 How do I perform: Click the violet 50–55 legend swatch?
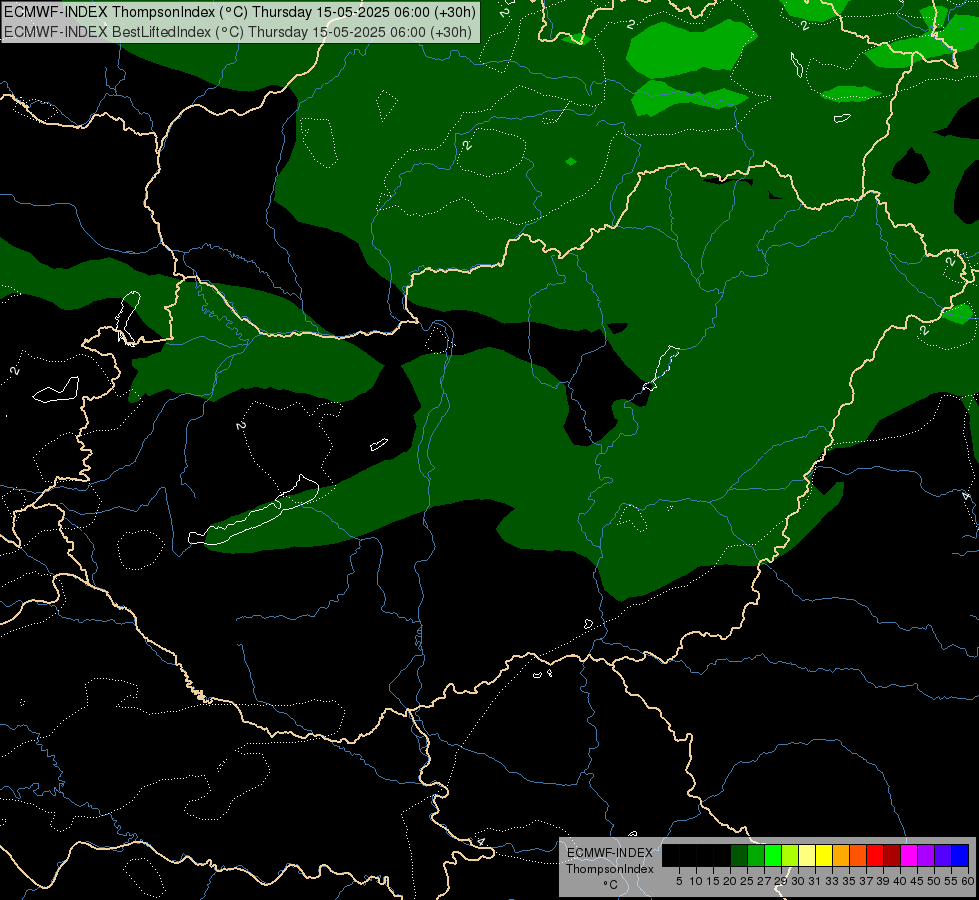(943, 855)
